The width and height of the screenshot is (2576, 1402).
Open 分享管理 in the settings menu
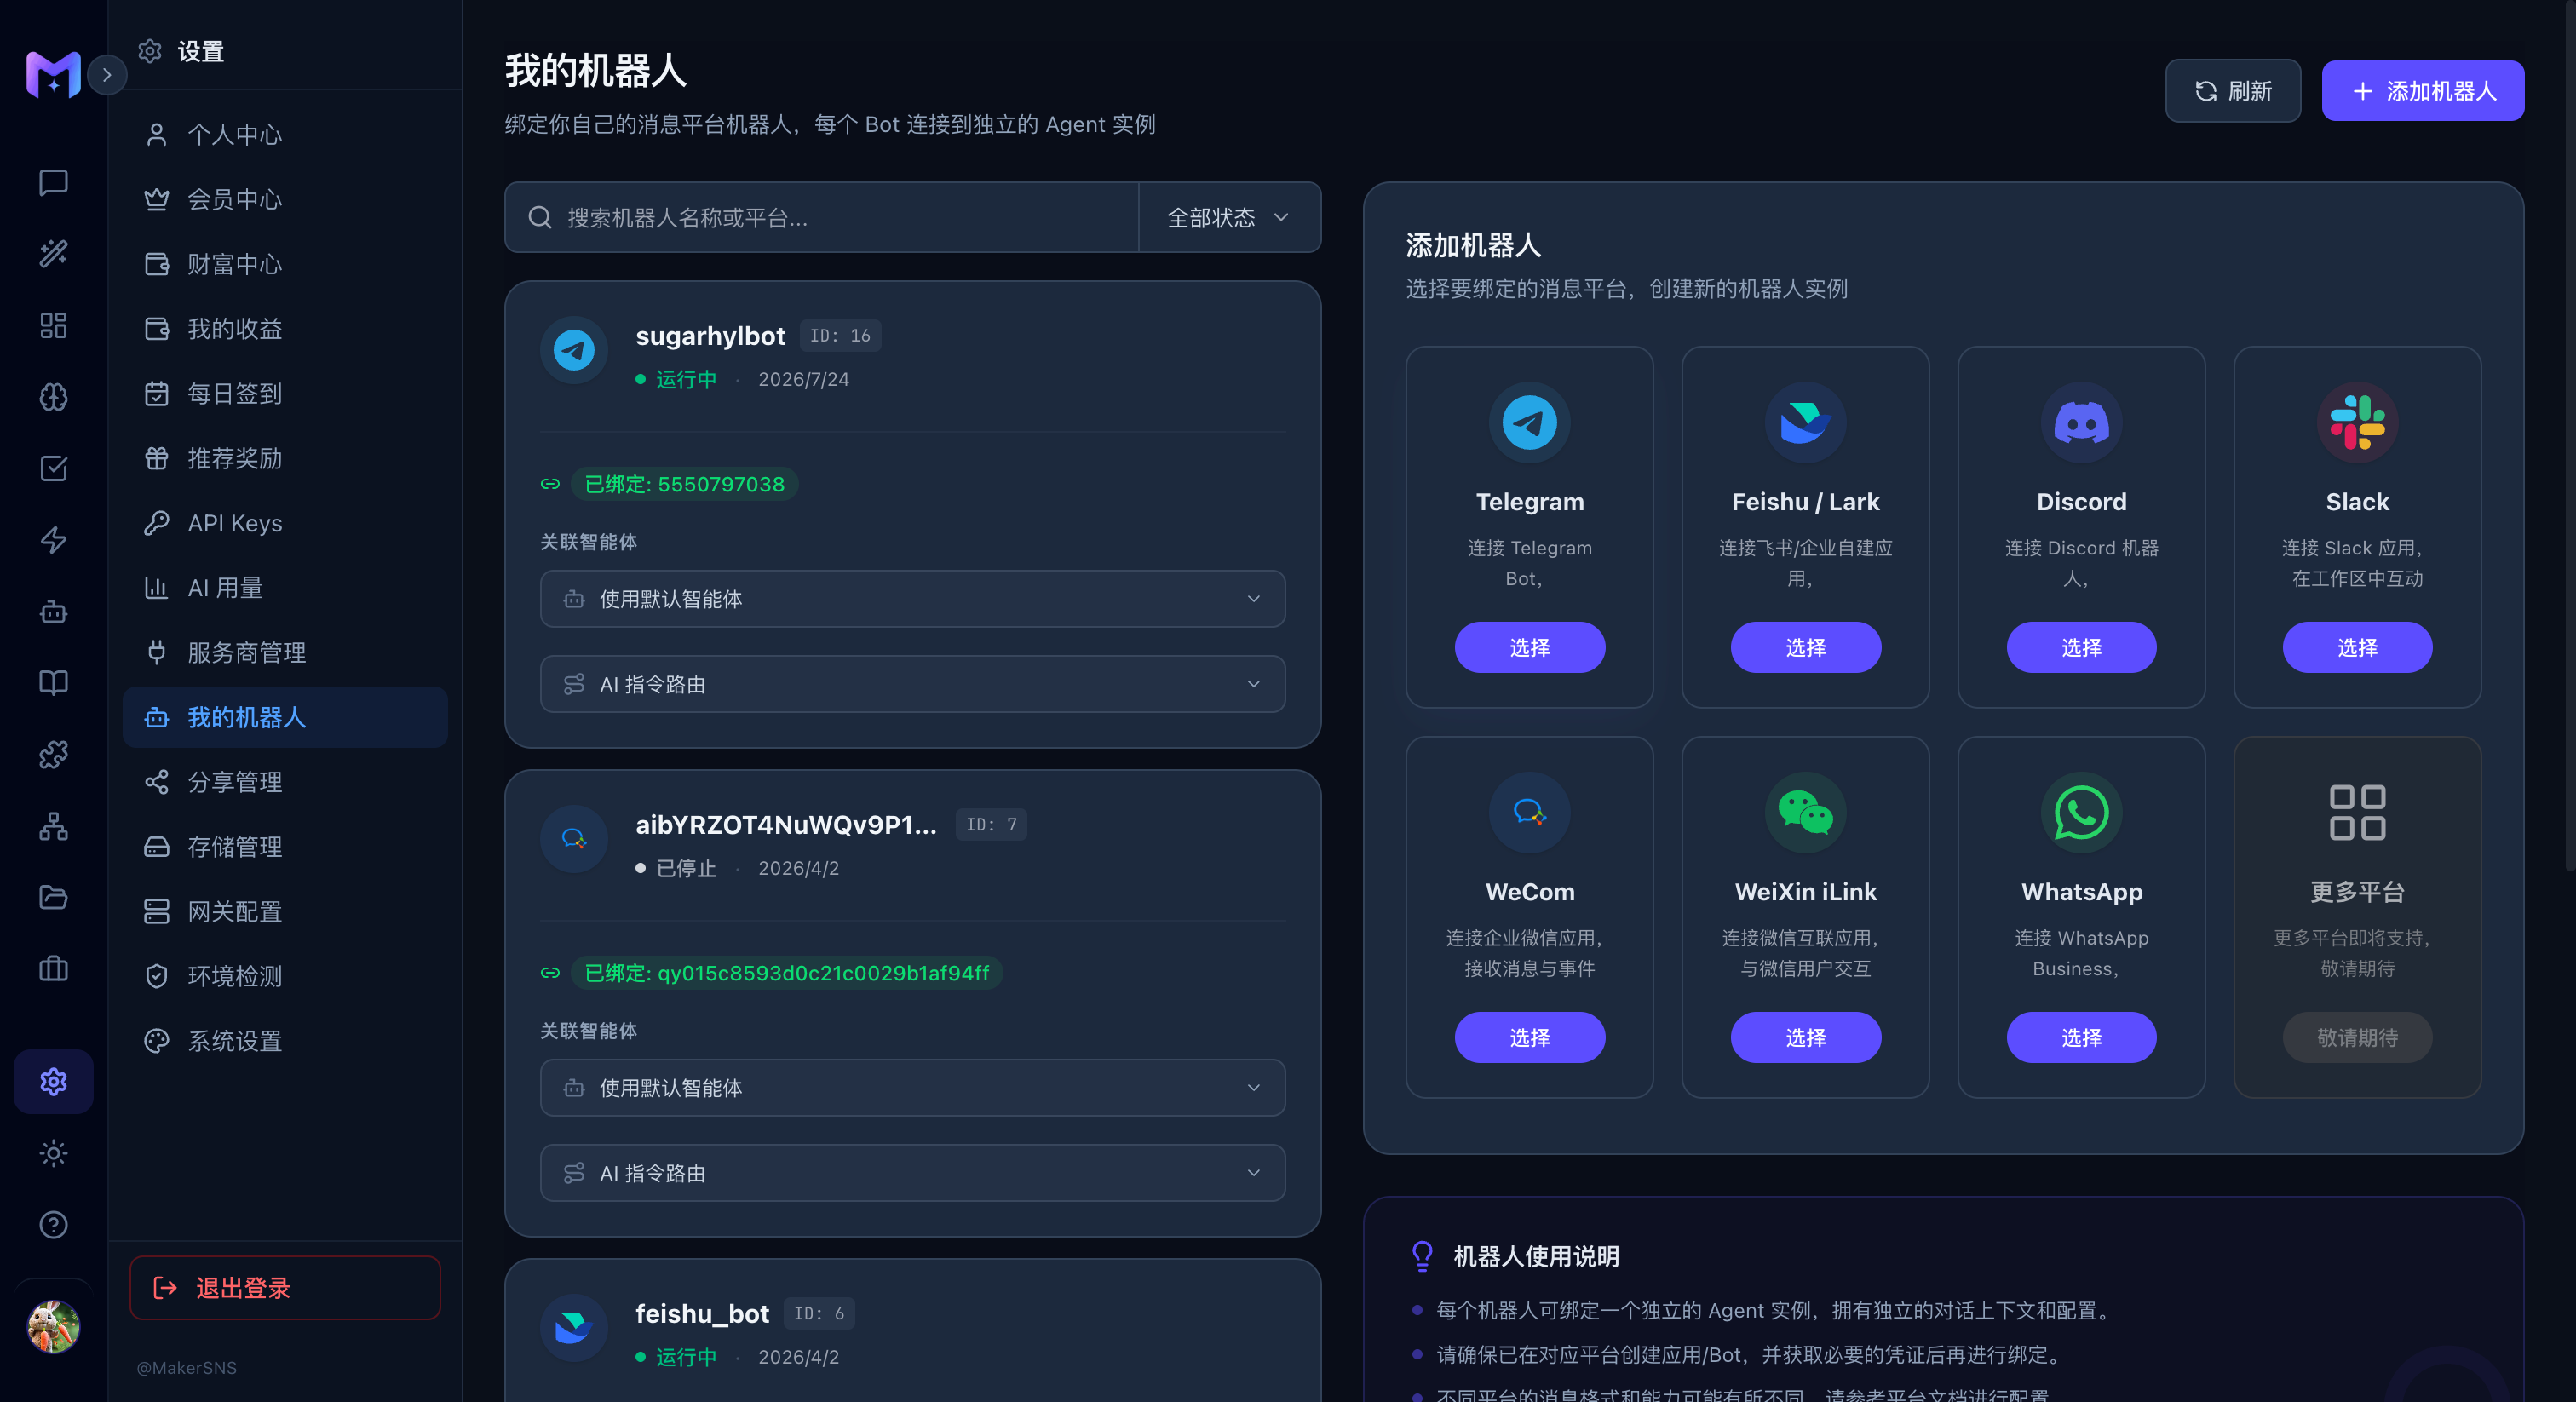pos(285,782)
